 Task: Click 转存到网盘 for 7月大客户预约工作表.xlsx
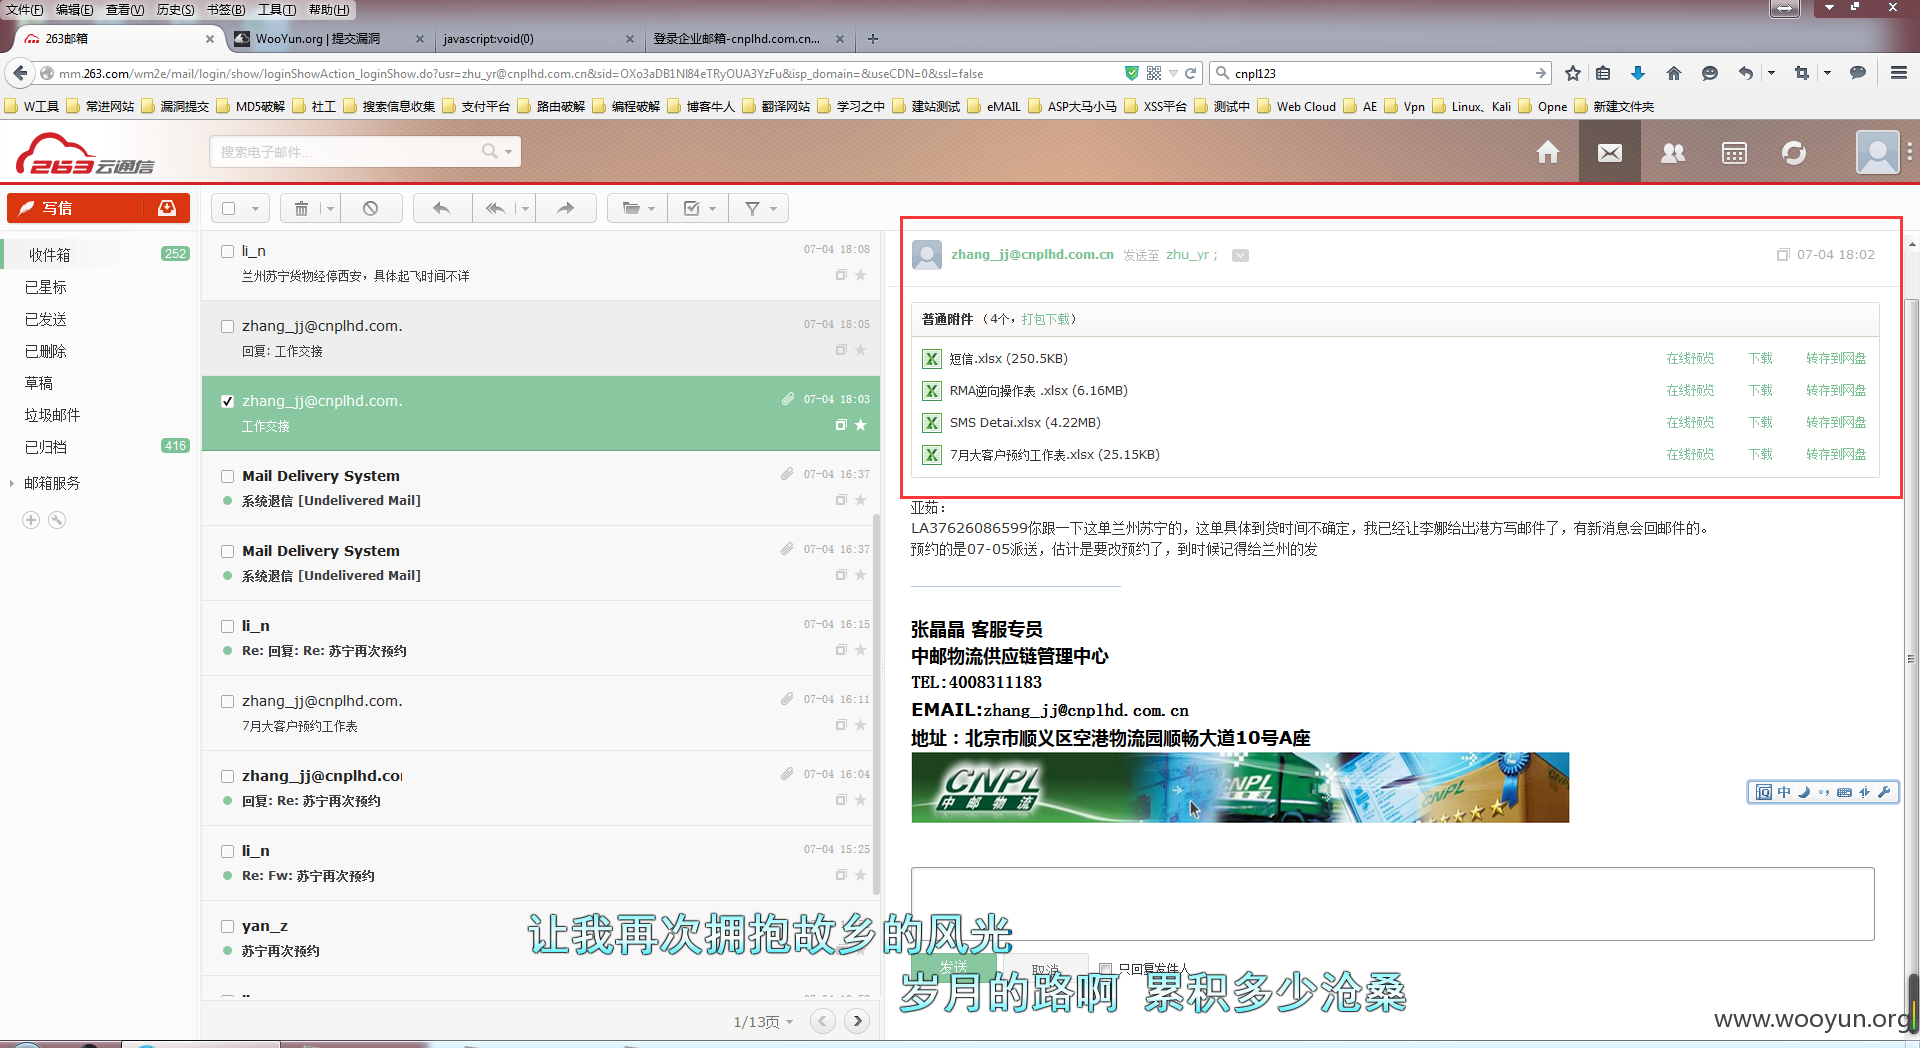pos(1836,454)
